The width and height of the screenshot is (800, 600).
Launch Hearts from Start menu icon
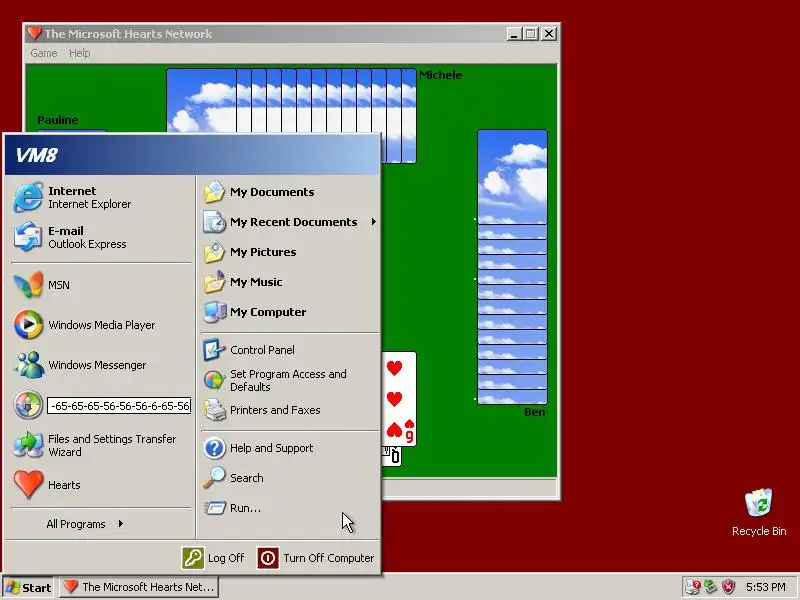coord(28,484)
